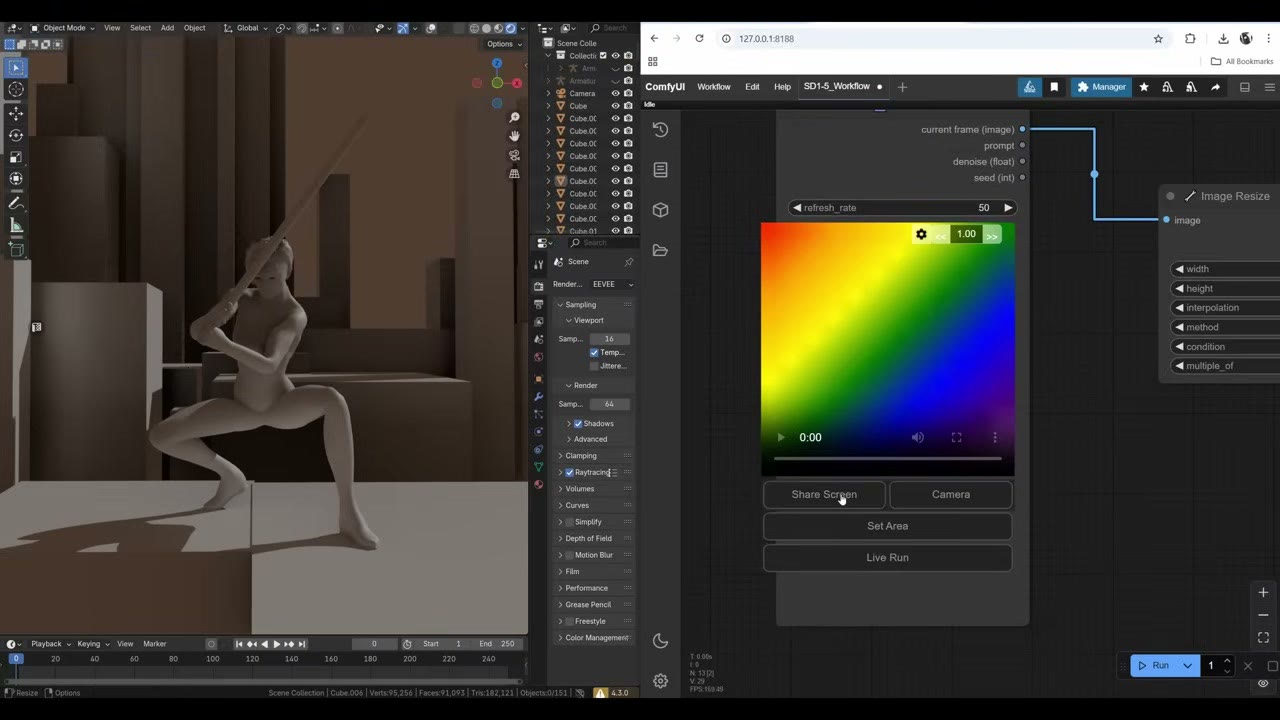Open ComfyUI settings gear in sidebar
The image size is (1280, 720).
coord(660,681)
